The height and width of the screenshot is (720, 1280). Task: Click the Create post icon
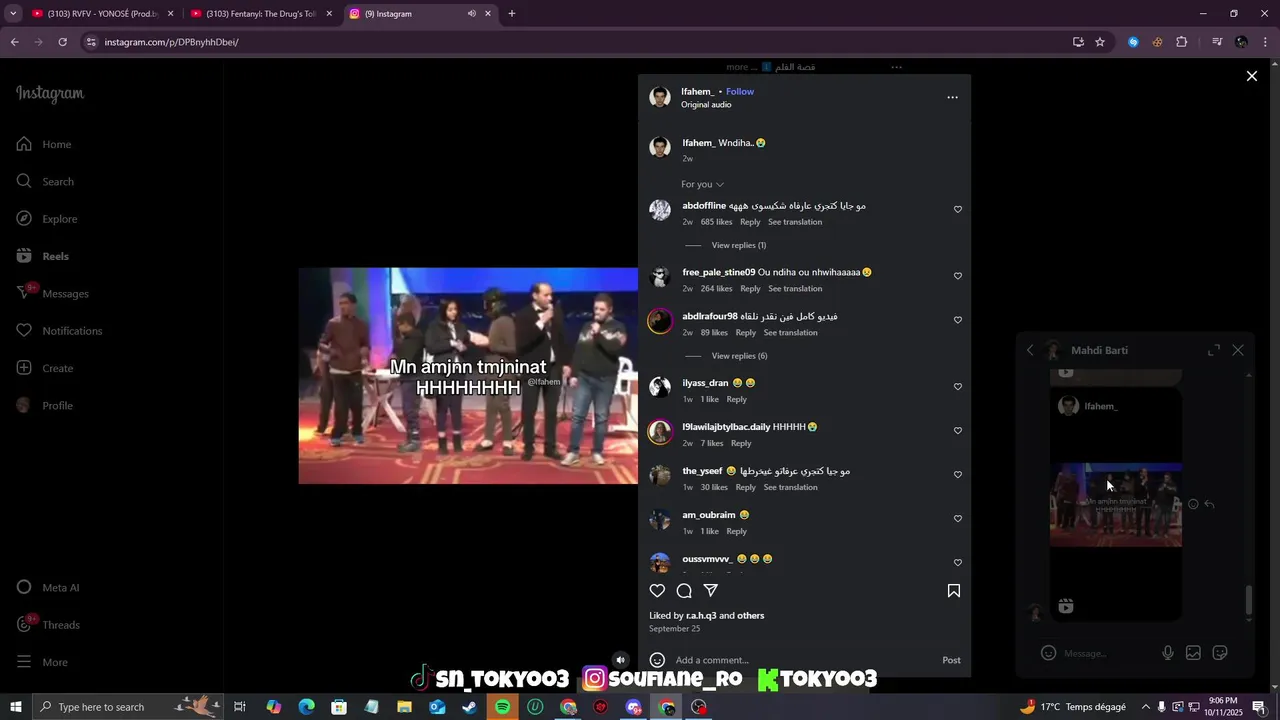click(x=25, y=368)
